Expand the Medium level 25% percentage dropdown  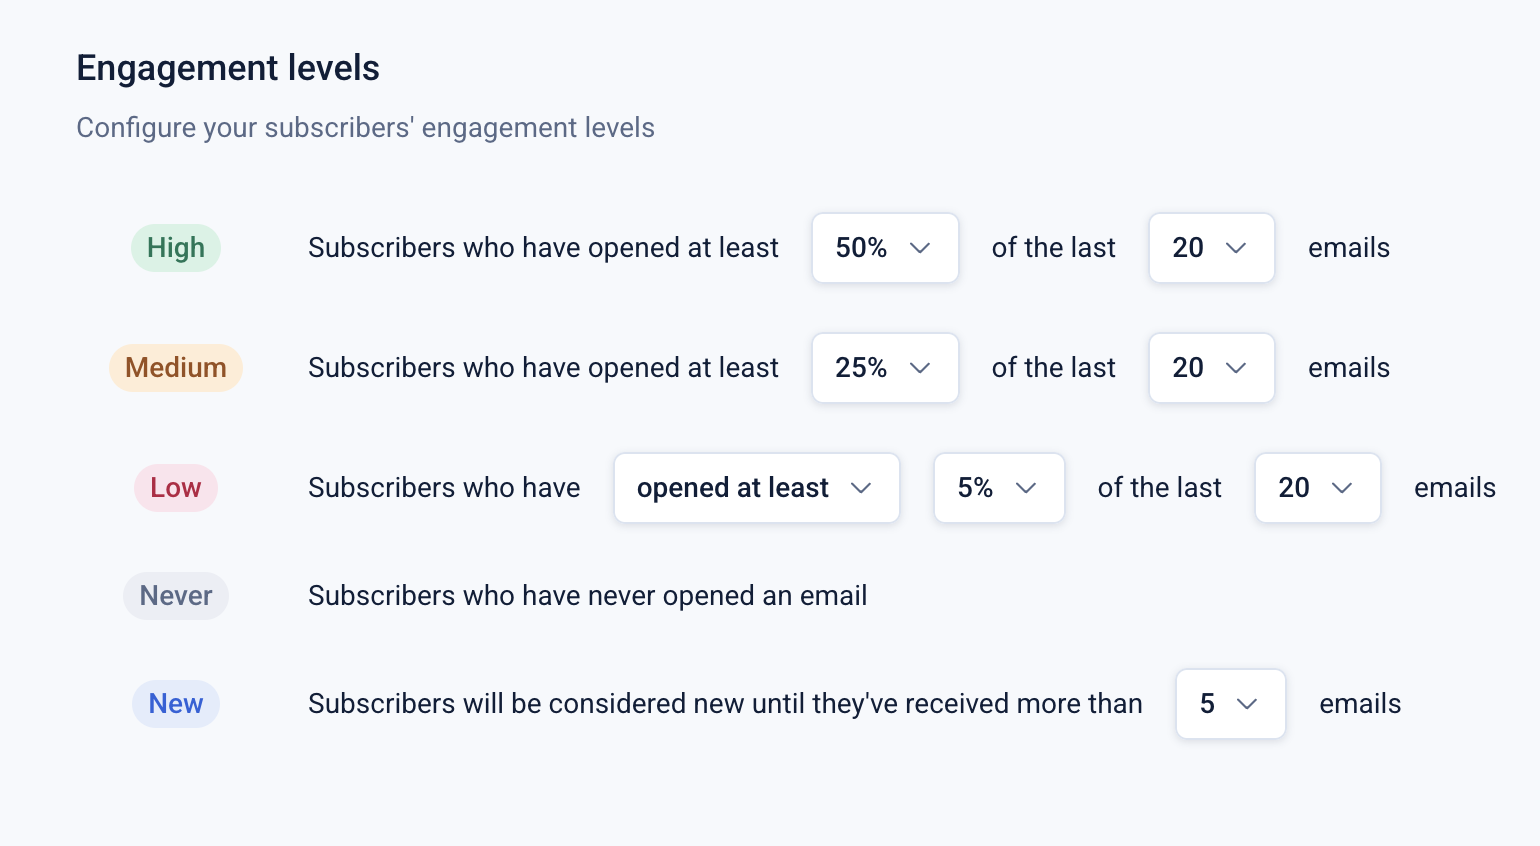click(884, 368)
